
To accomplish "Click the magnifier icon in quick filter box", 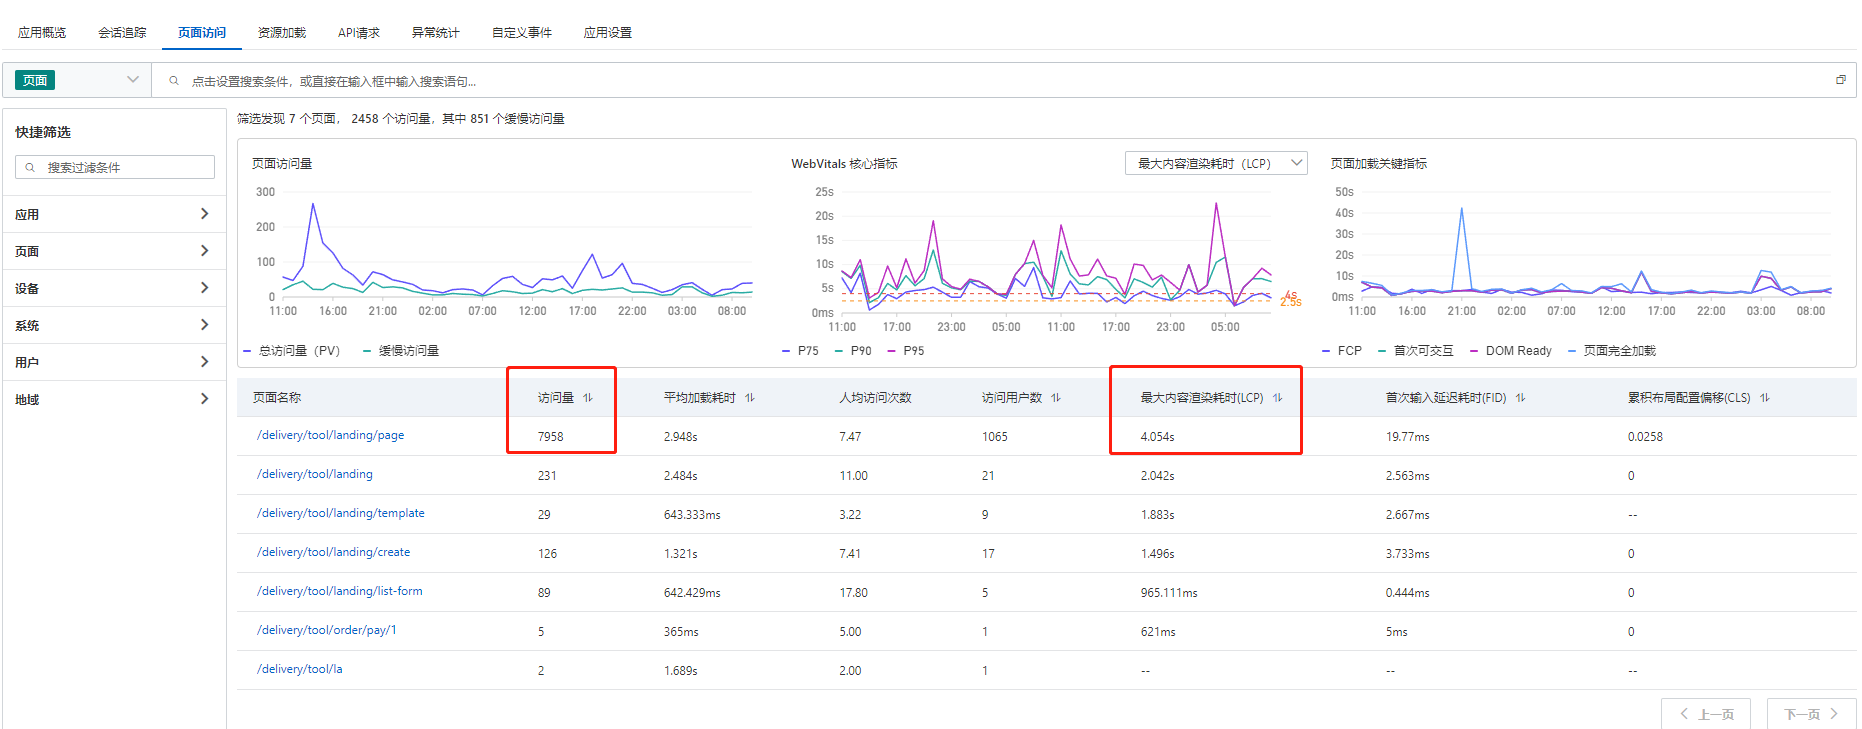I will click(x=31, y=167).
